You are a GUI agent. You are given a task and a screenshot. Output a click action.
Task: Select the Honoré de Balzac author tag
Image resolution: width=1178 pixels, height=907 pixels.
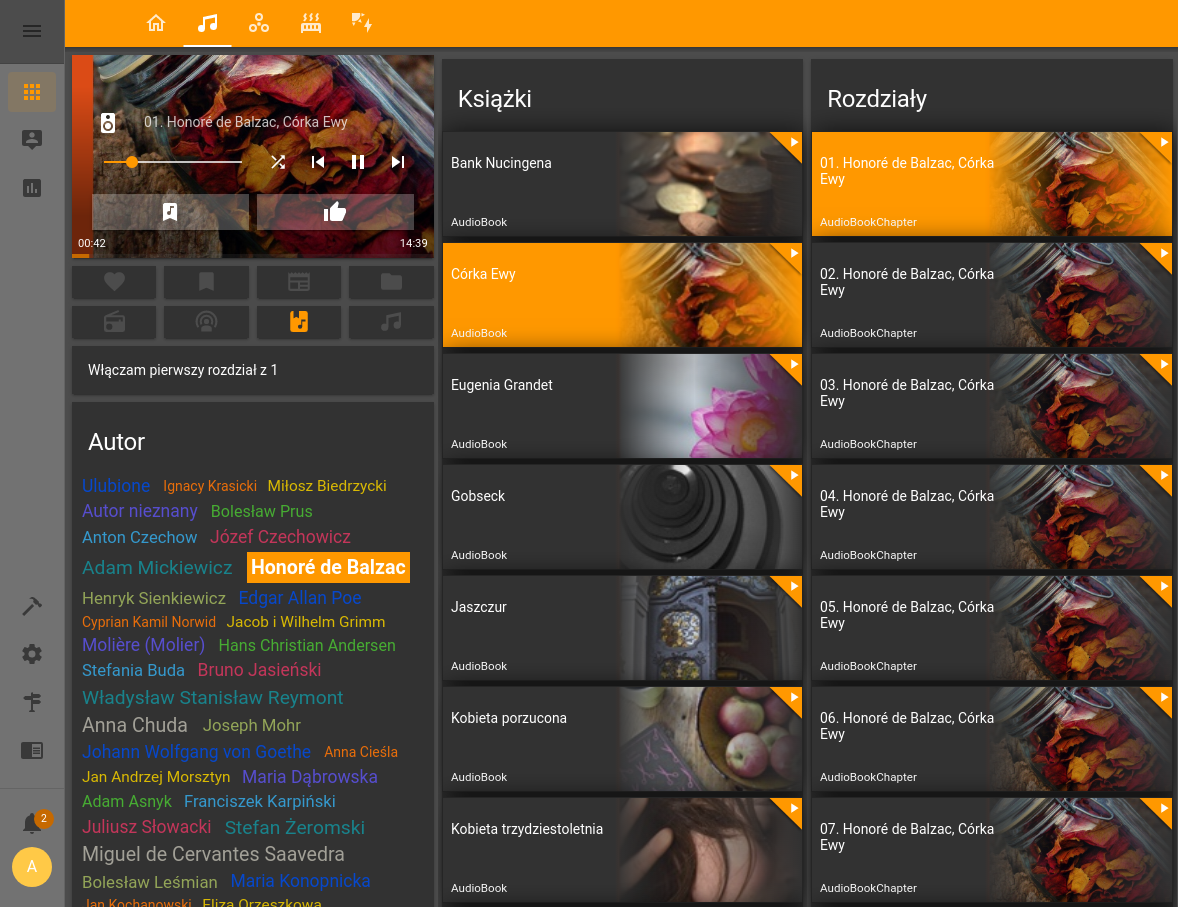click(x=328, y=567)
